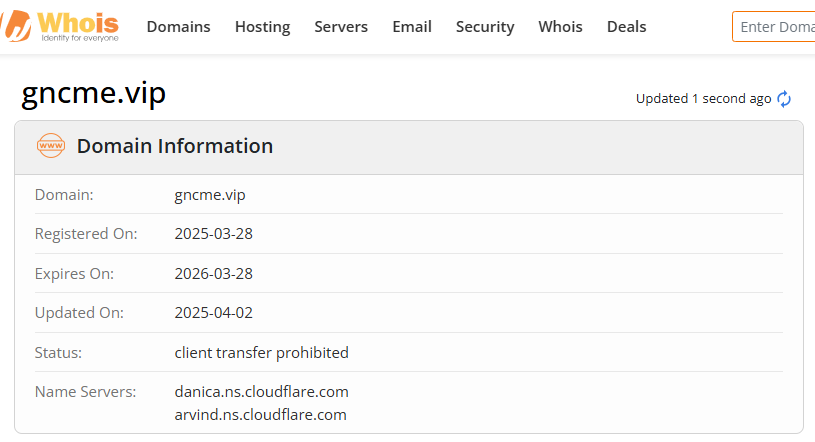Click the Enter Domain search field
Screen dimensions: 815x442
776,27
